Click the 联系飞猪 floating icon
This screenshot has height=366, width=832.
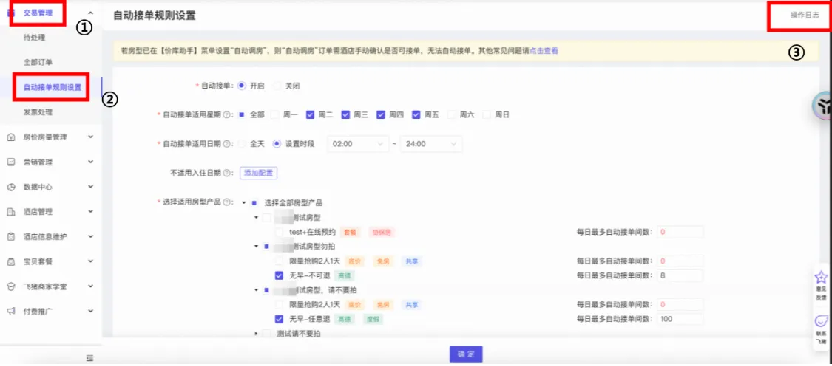click(x=821, y=321)
